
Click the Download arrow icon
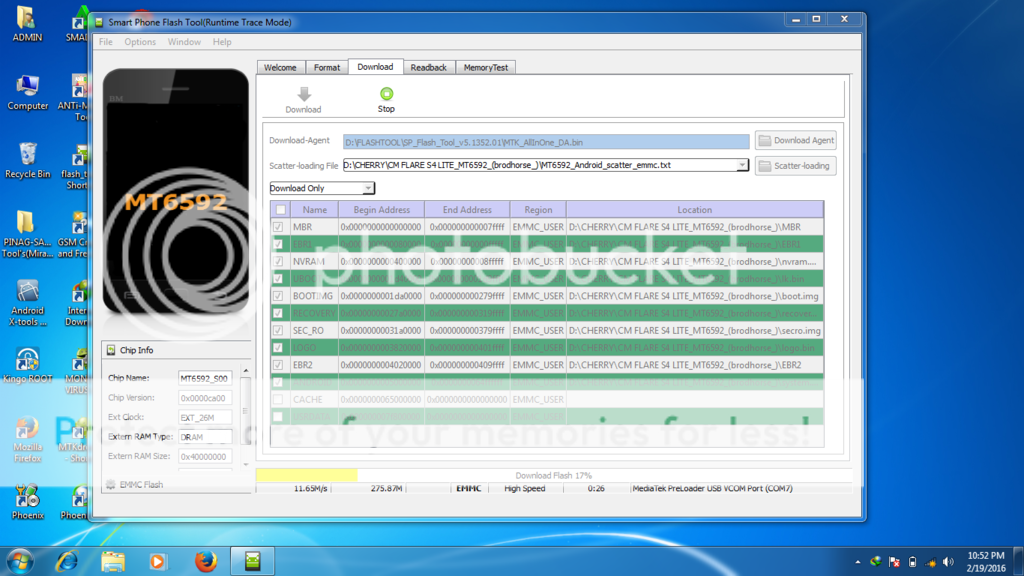[x=303, y=94]
